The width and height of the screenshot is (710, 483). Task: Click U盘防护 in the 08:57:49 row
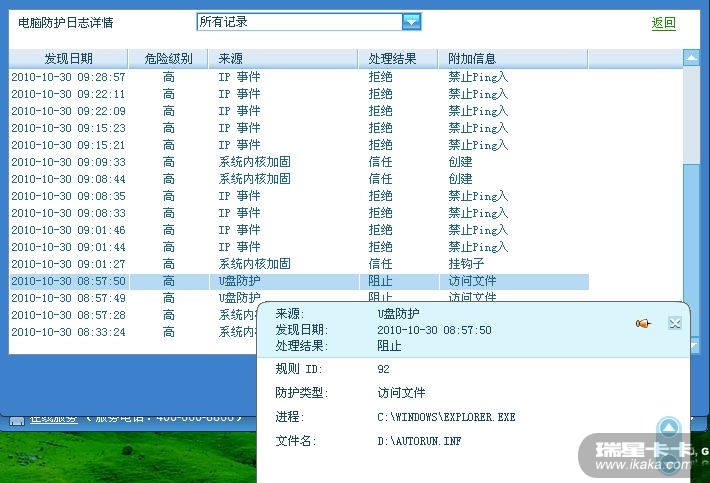[x=239, y=298]
